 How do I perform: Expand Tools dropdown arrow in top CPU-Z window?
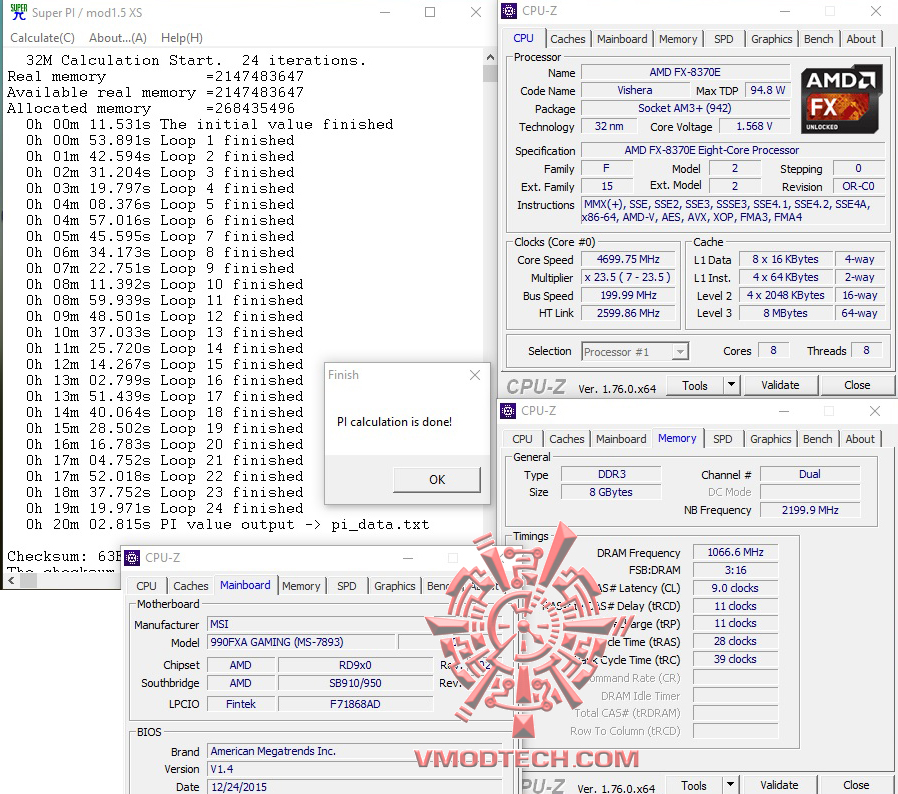pyautogui.click(x=732, y=386)
